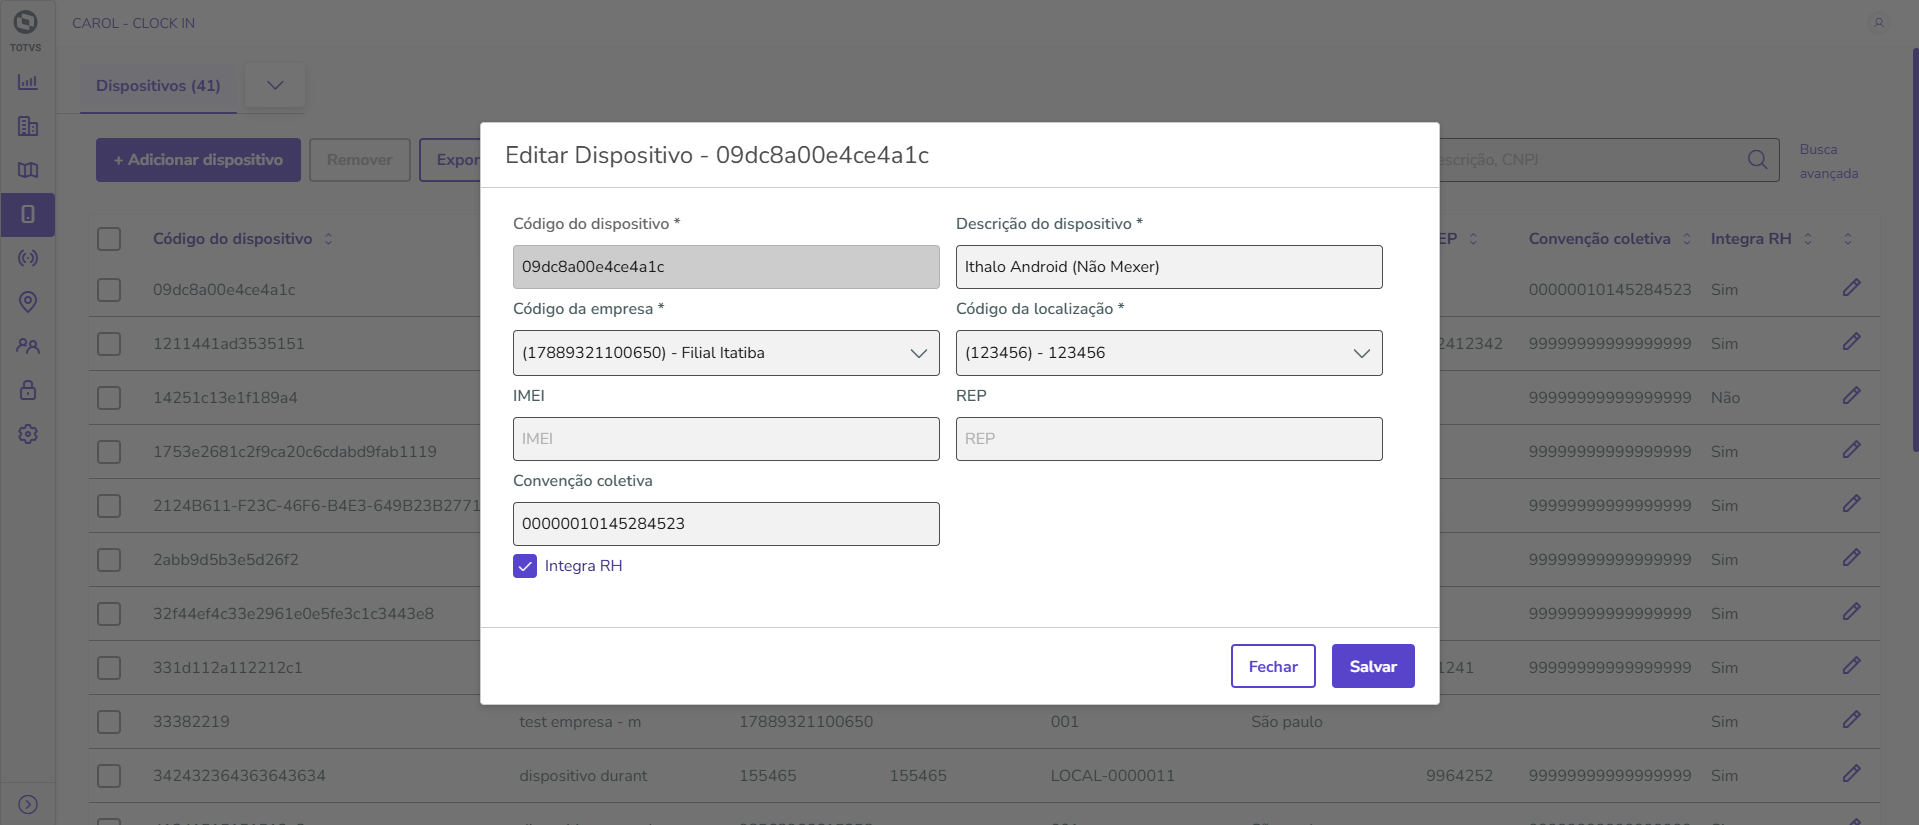Close dialog with Fechar button
Viewport: 1919px width, 825px height.
coord(1272,666)
